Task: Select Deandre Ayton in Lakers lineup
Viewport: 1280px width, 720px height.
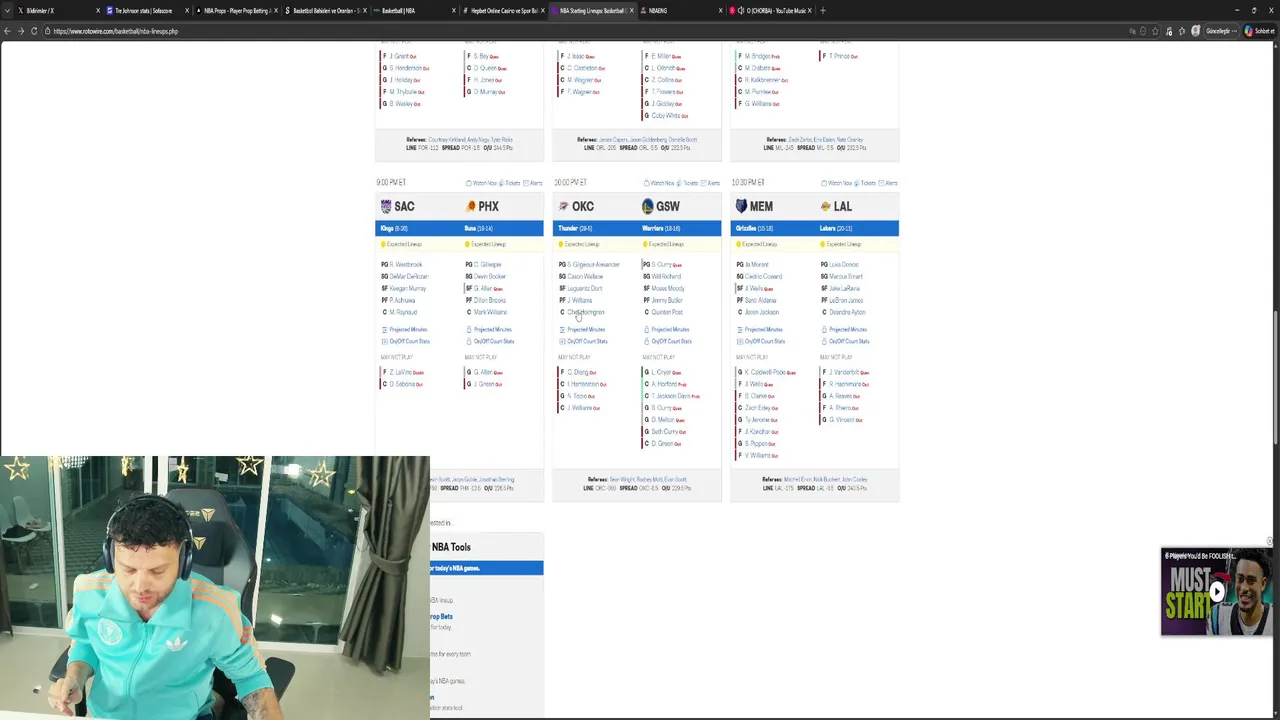Action: coord(848,312)
